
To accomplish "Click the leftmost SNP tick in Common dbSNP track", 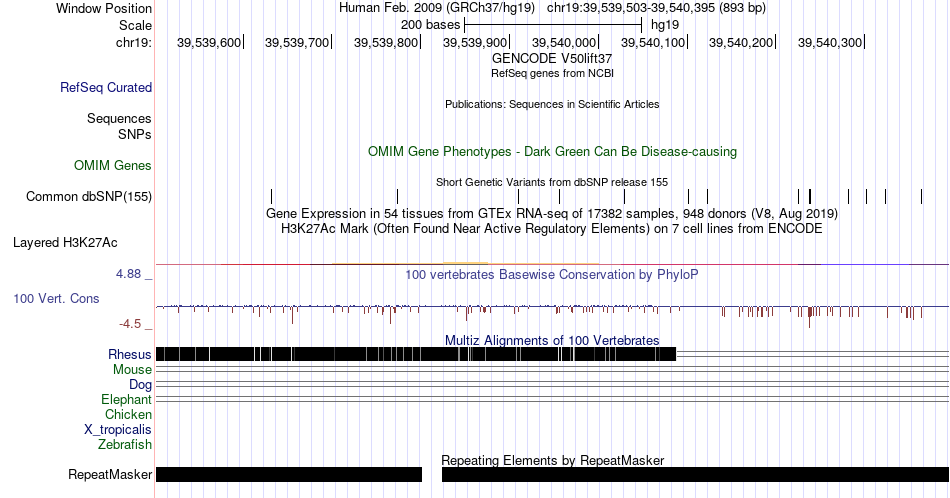I will coord(271,196).
